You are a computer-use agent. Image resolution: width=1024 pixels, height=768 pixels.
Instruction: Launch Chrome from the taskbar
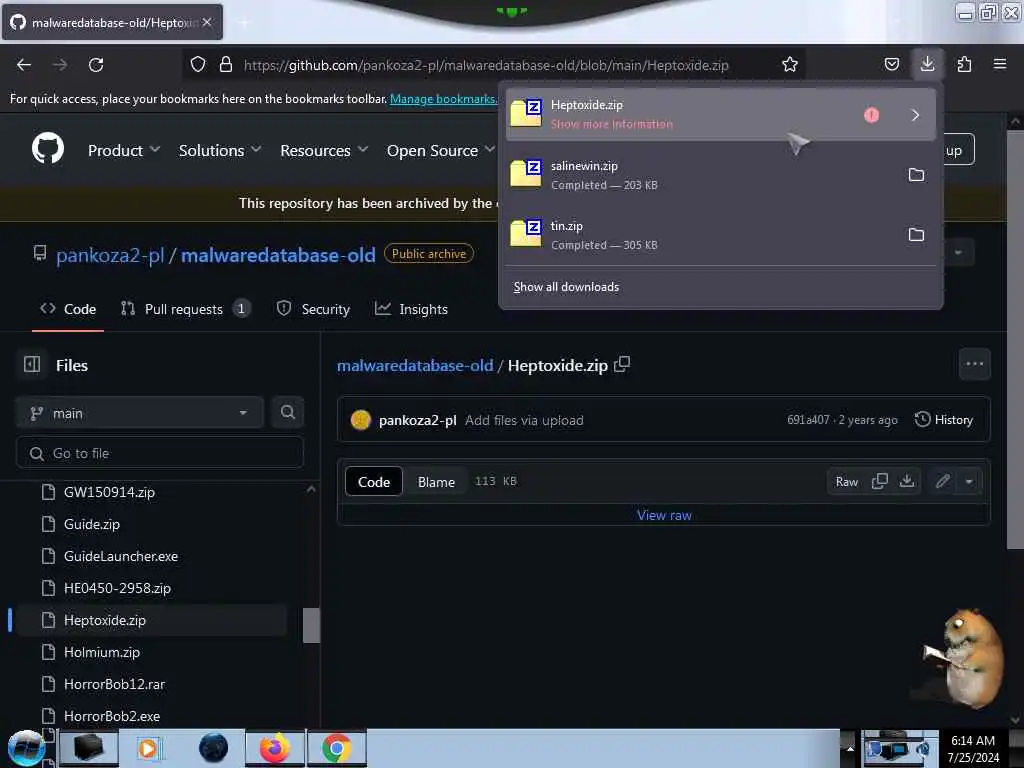(336, 748)
